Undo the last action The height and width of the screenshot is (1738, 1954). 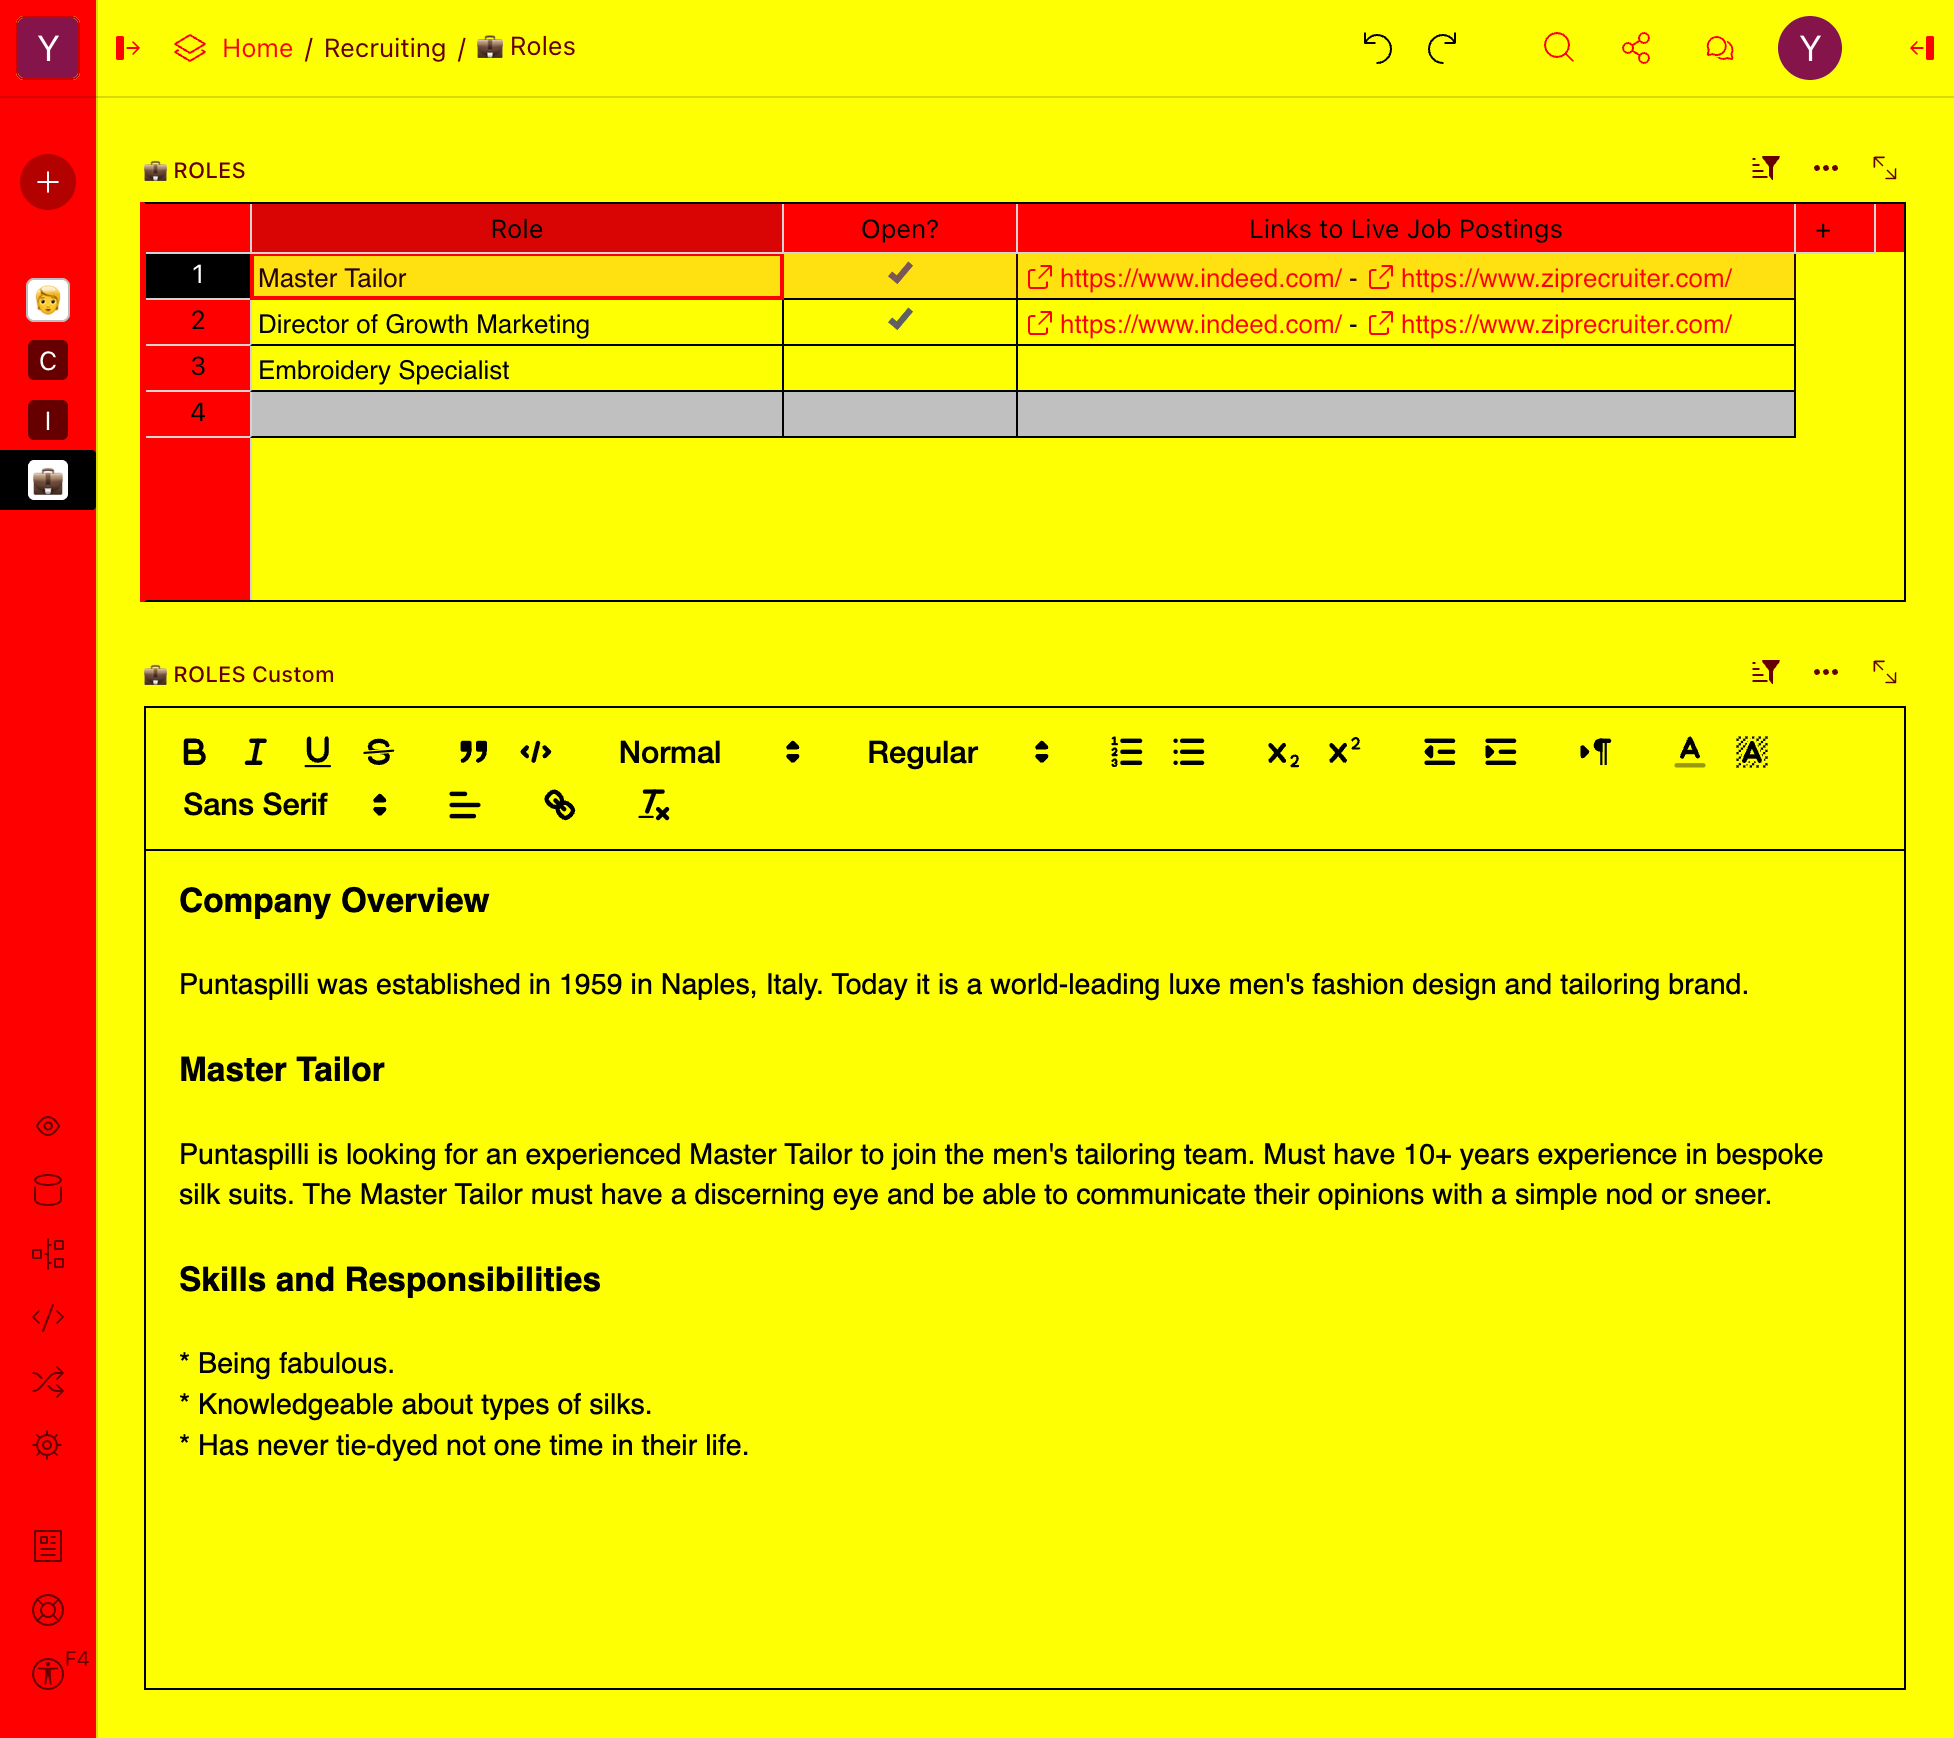1377,48
